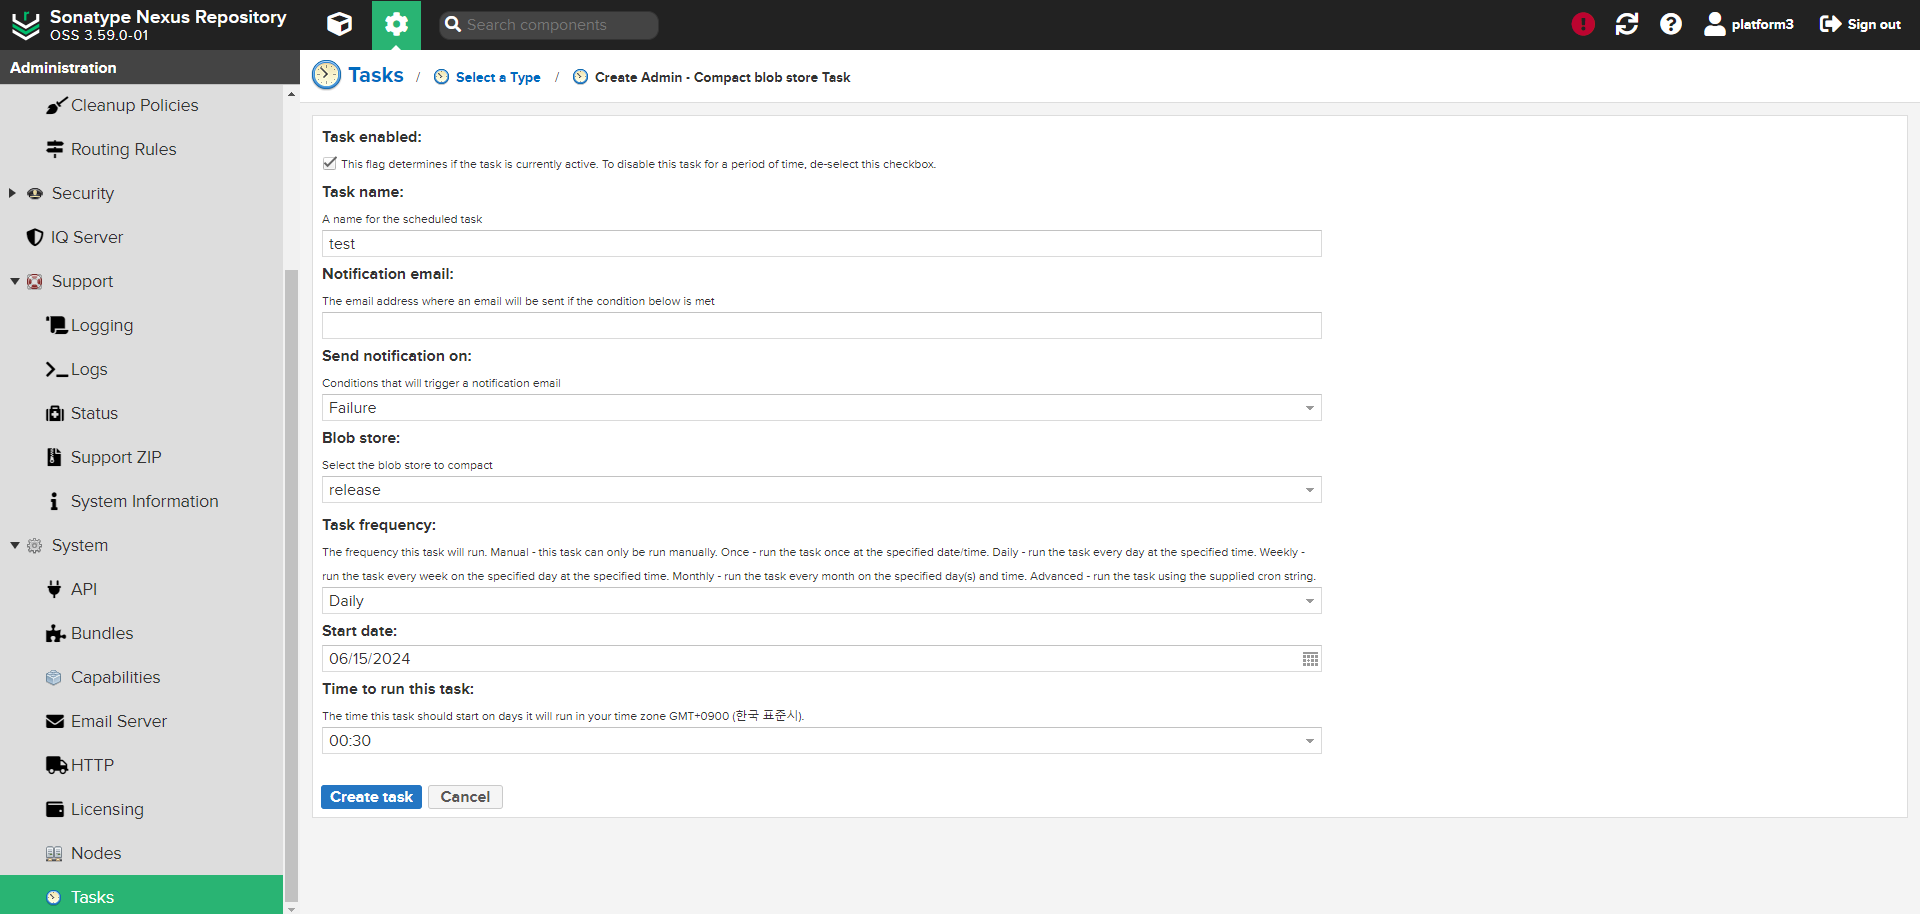1920x914 pixels.
Task: Click the Nodes icon in sidebar
Action: [54, 853]
